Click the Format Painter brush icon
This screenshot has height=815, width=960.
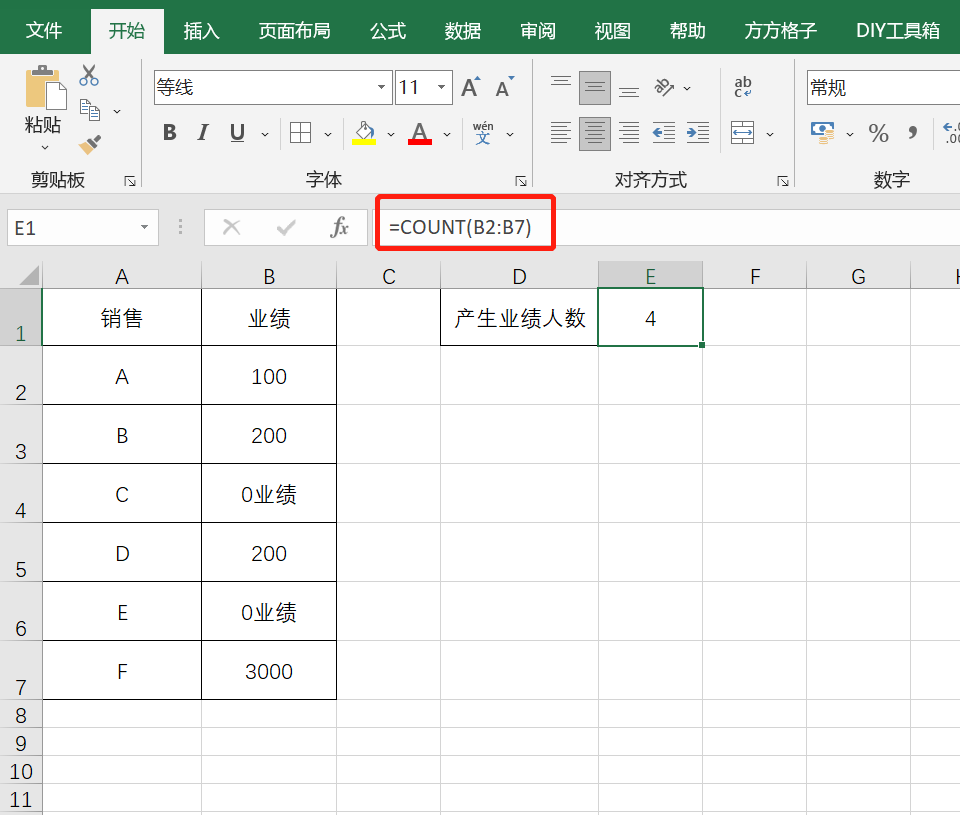[89, 144]
